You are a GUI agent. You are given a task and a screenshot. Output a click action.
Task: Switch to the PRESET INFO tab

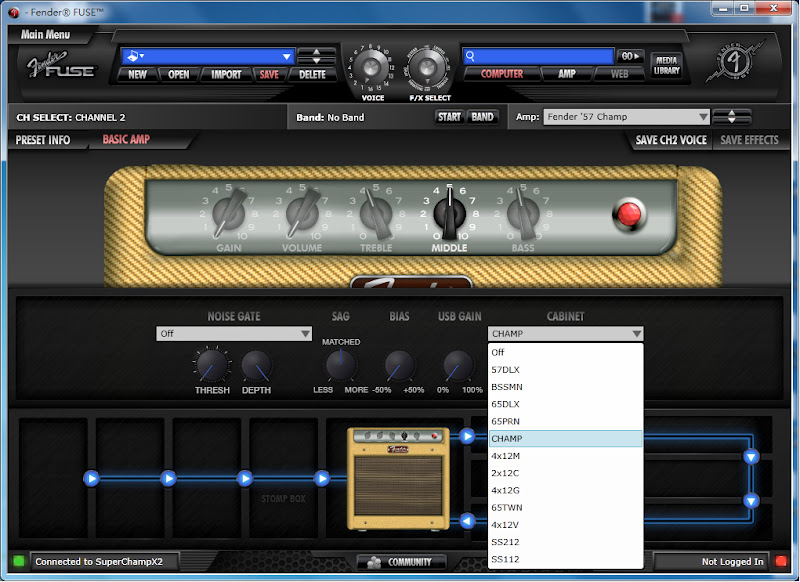tap(43, 140)
